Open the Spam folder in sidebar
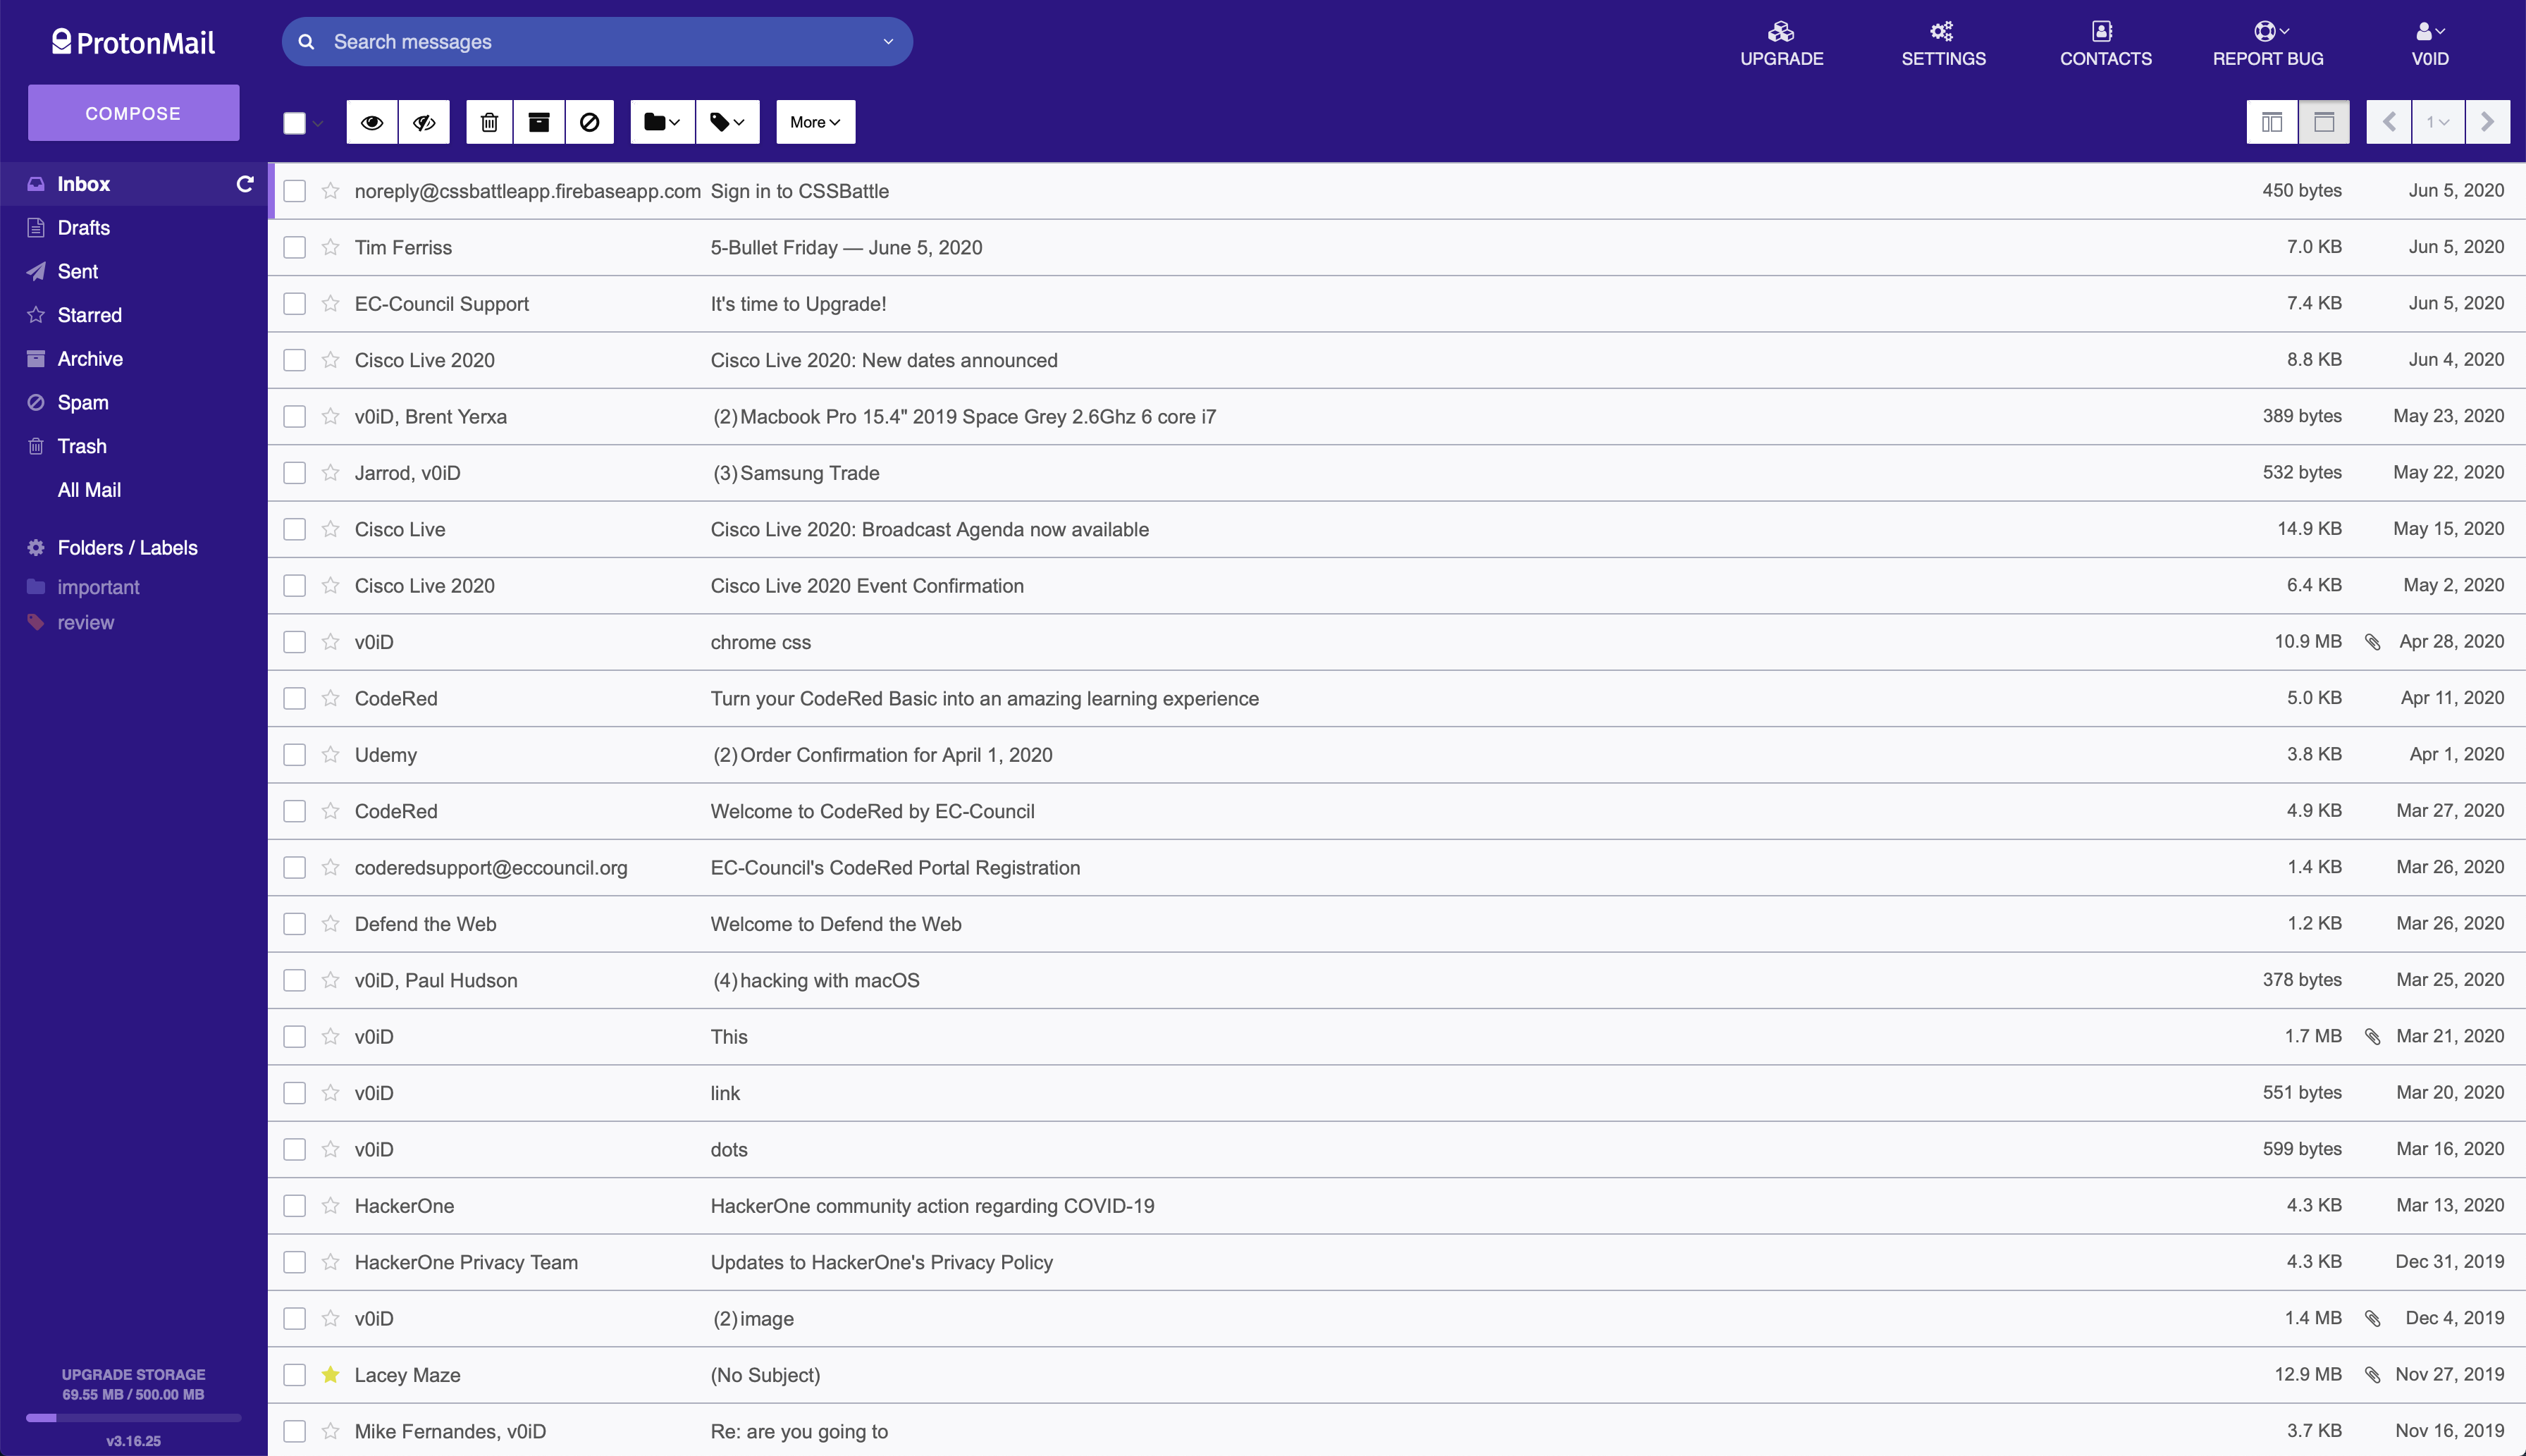Screen dimensions: 2526x1456 (x=83, y=403)
